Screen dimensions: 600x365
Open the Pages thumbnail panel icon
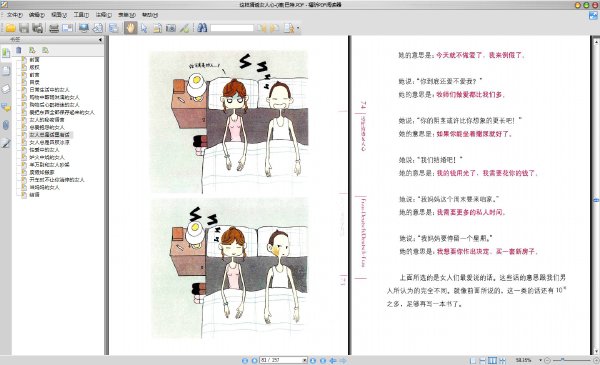coord(6,71)
